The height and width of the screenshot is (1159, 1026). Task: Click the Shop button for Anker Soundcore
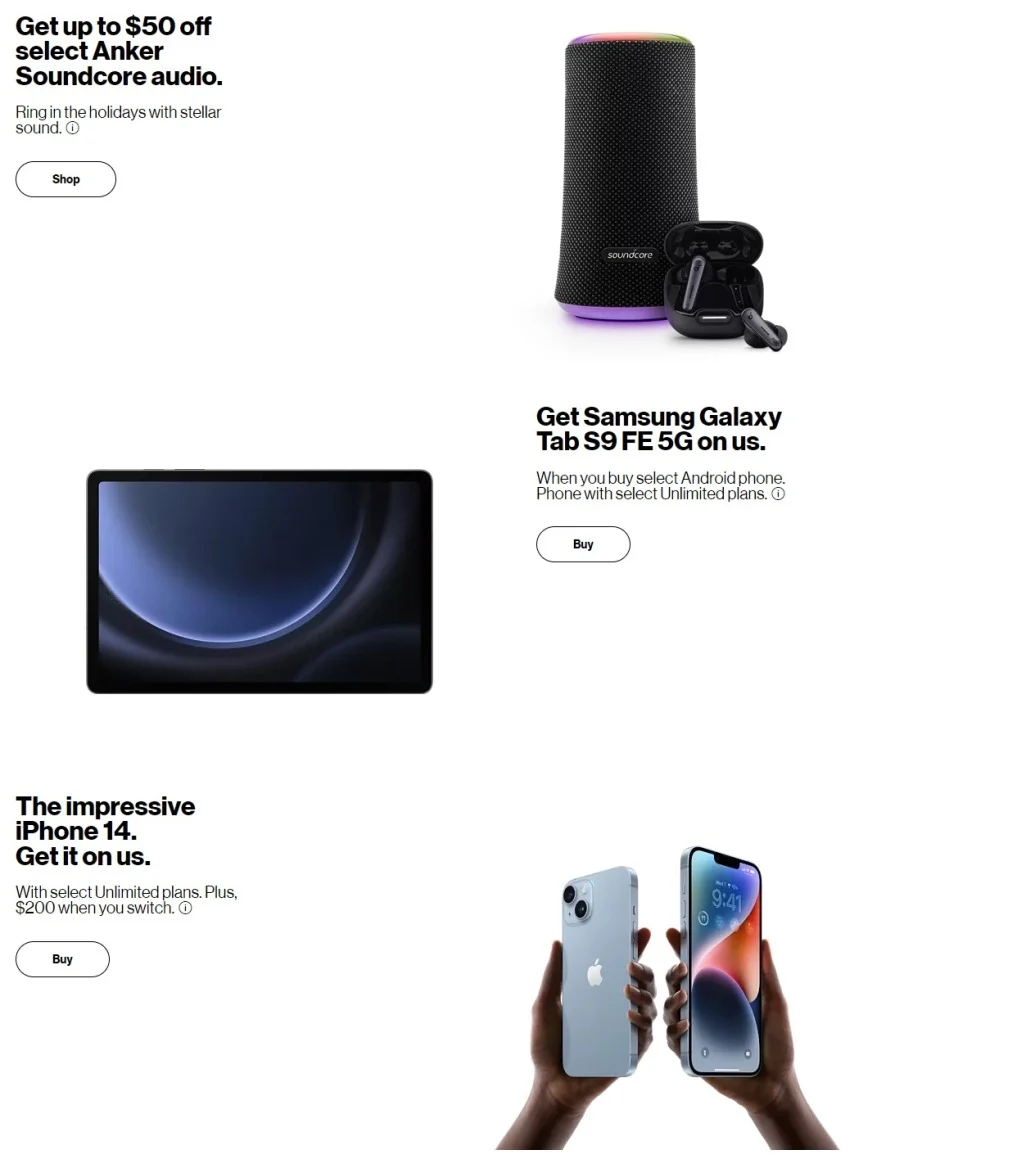point(66,179)
